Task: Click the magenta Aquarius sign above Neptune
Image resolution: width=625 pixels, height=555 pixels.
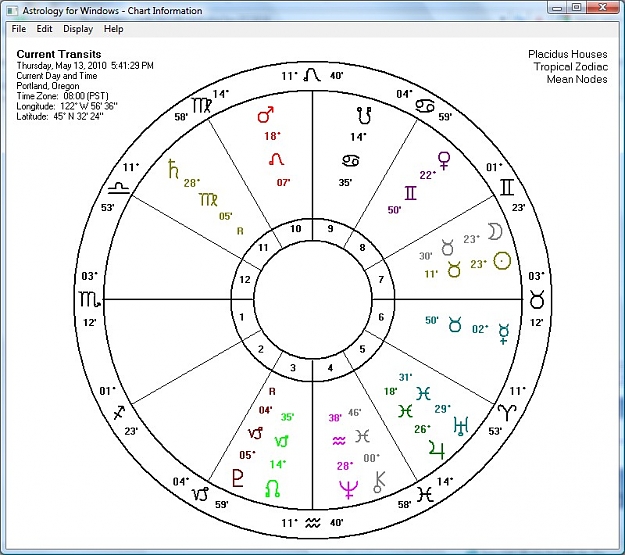Action: click(x=339, y=441)
